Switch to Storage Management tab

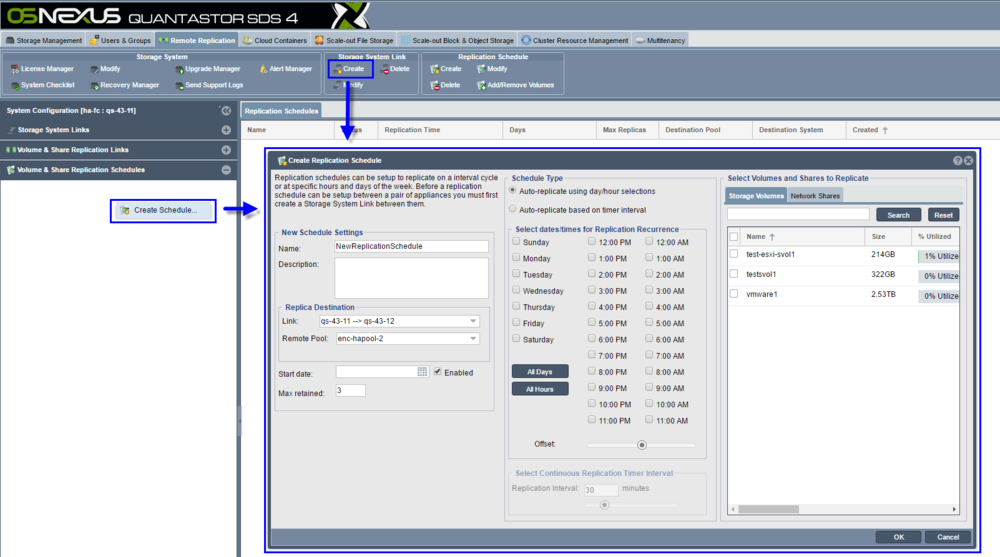coord(43,40)
